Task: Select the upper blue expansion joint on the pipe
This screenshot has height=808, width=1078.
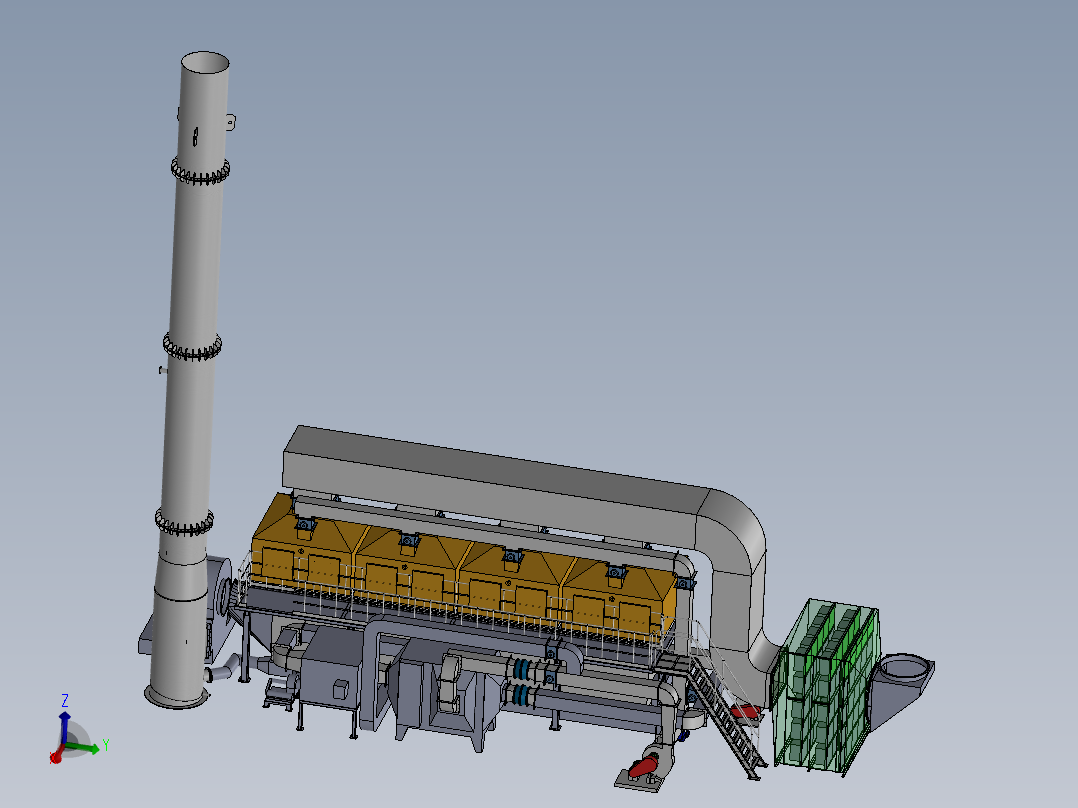Action: click(523, 669)
